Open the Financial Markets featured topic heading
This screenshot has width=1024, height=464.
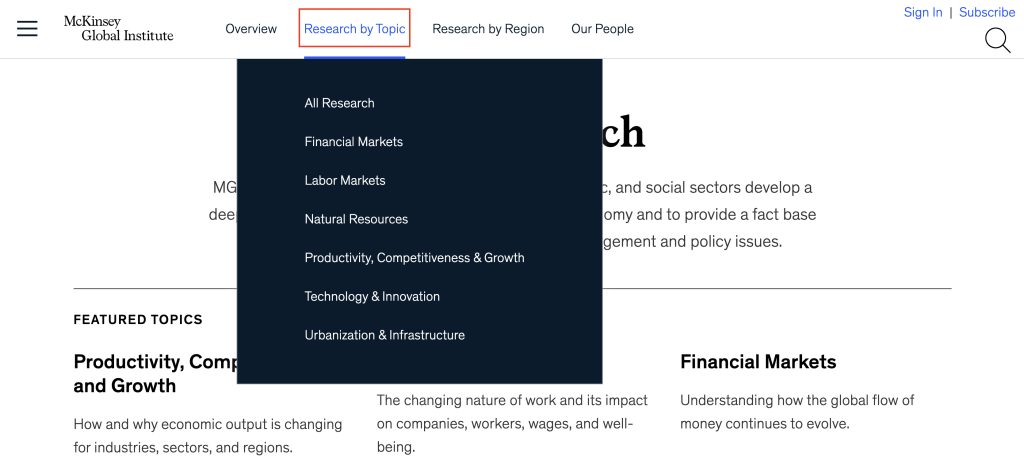758,362
